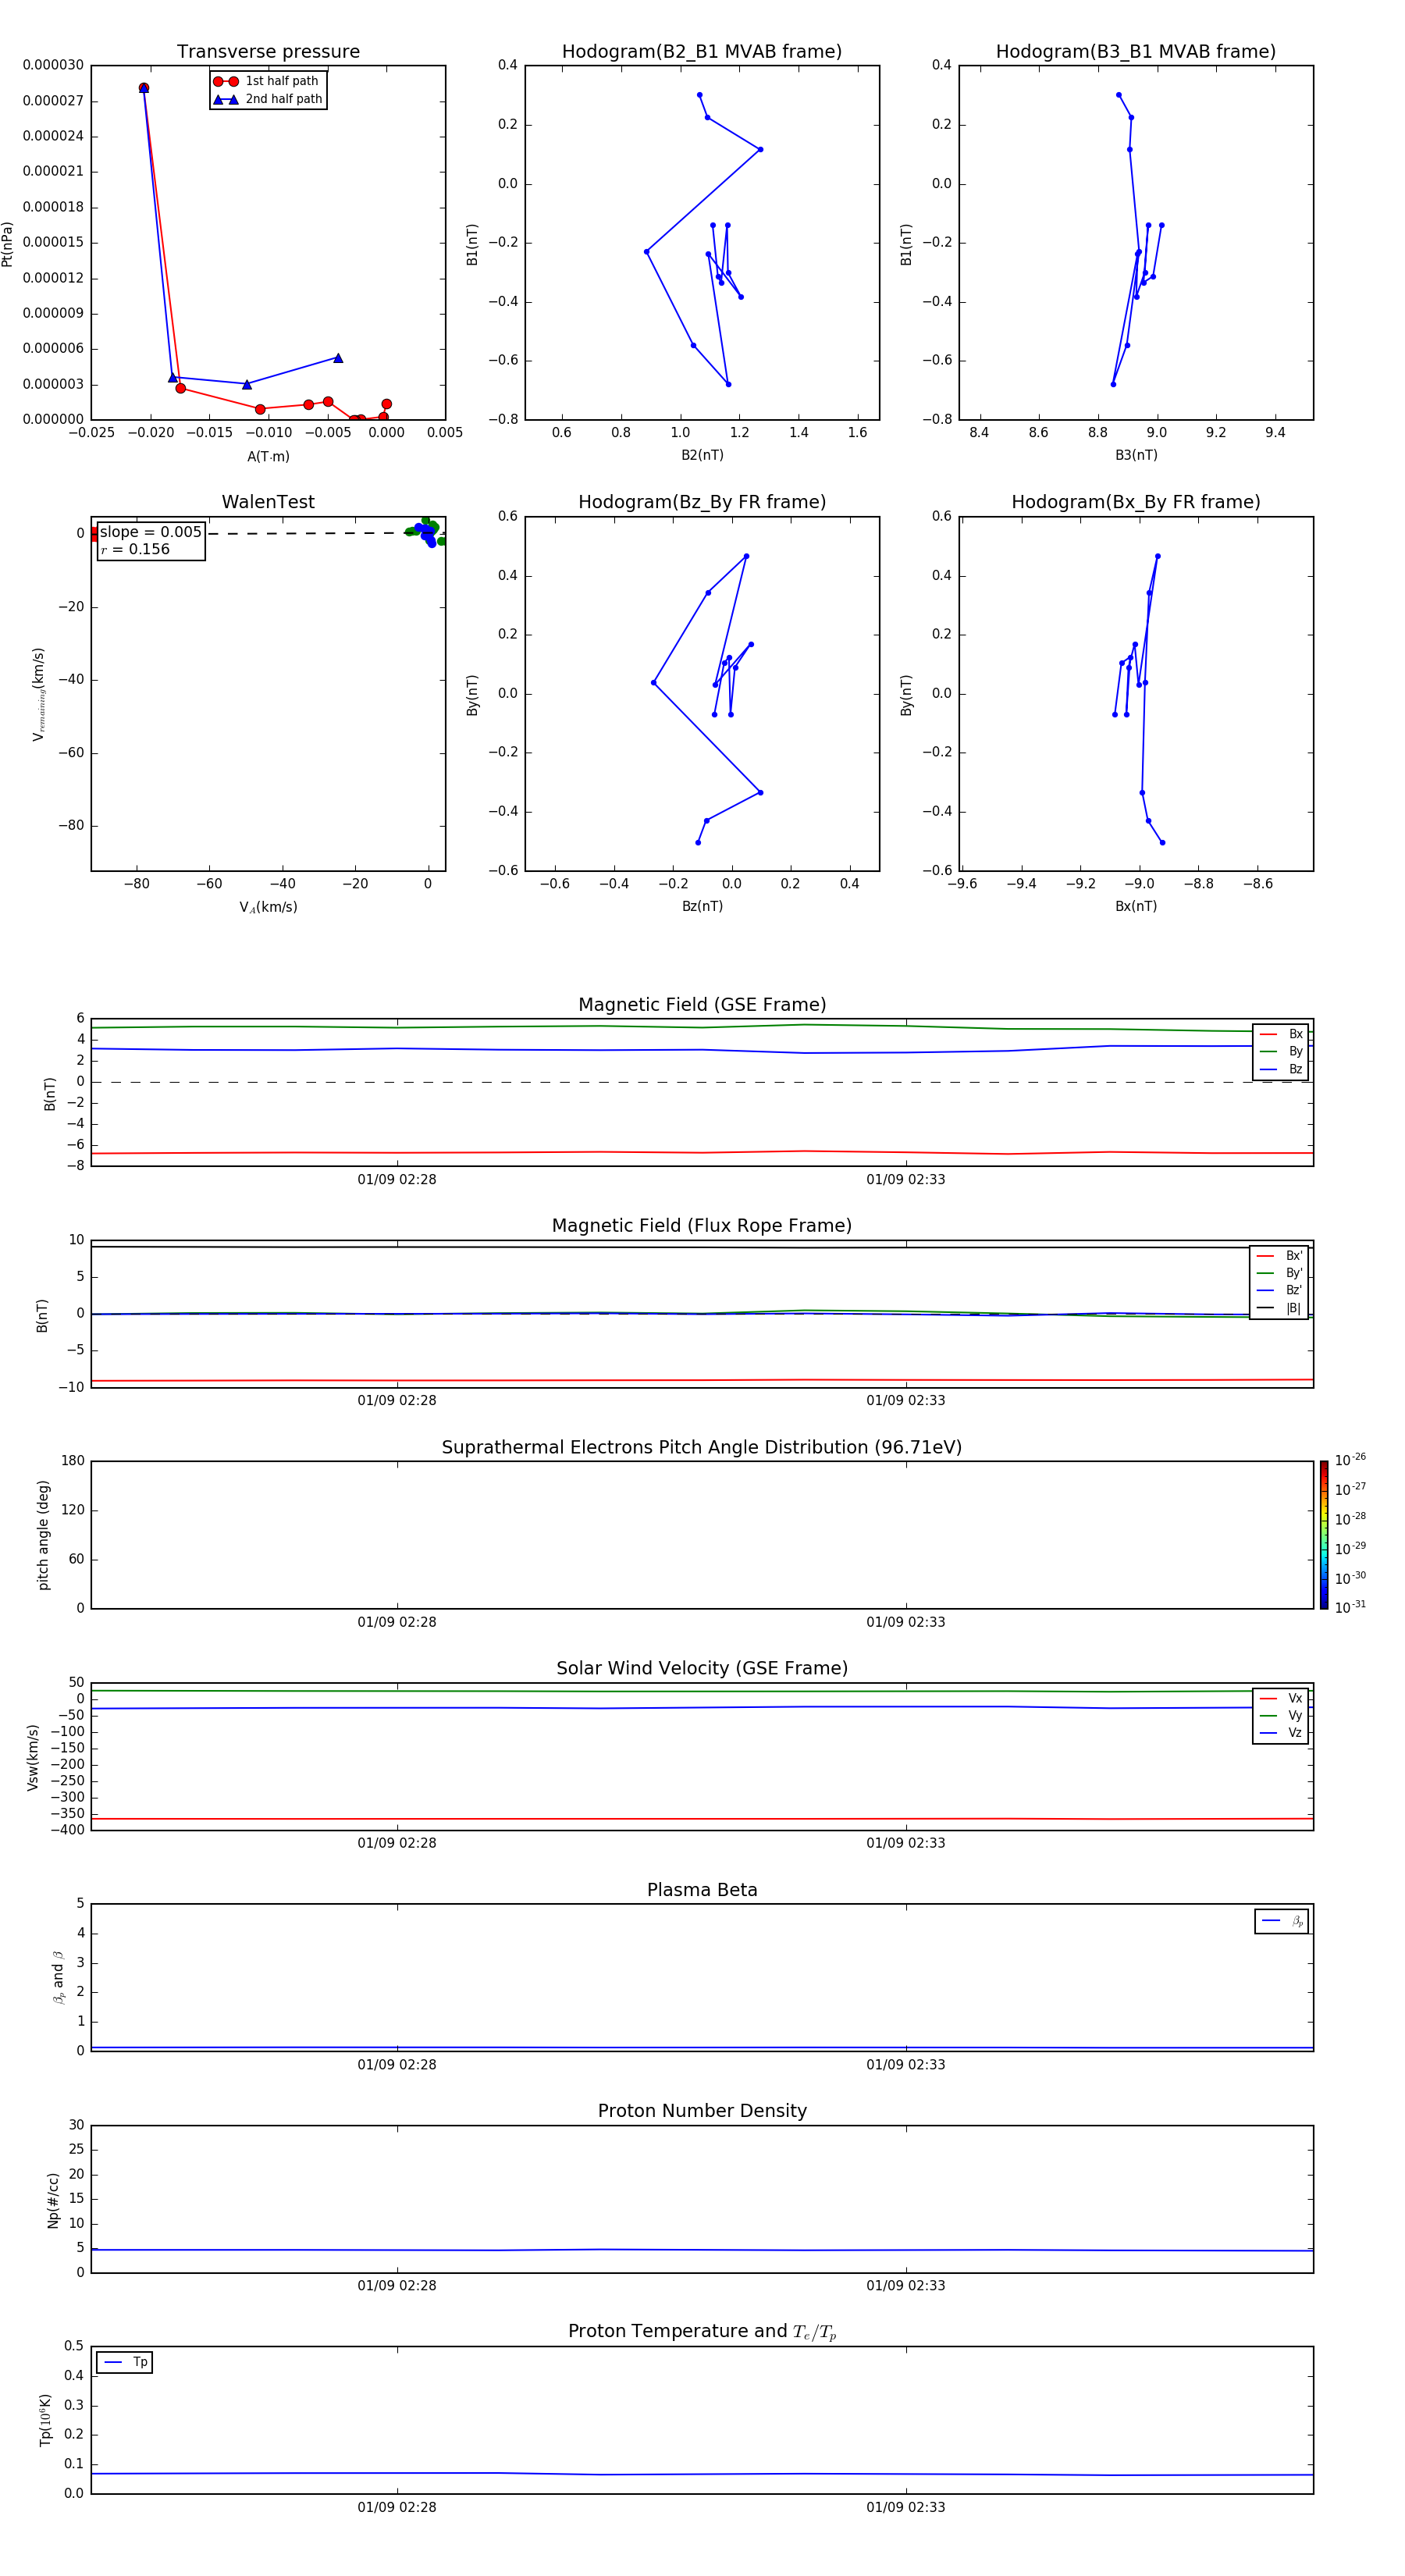The width and height of the screenshot is (1405, 2576).
Task: Click the |B| legend entry in Flux Rope plot
Action: (1280, 1308)
